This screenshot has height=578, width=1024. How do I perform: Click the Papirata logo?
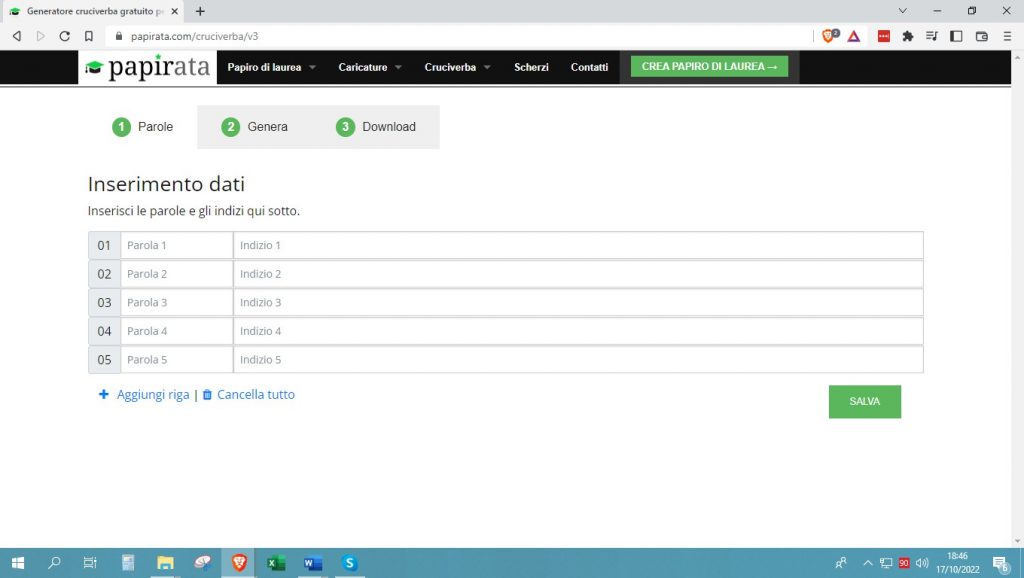pos(147,68)
